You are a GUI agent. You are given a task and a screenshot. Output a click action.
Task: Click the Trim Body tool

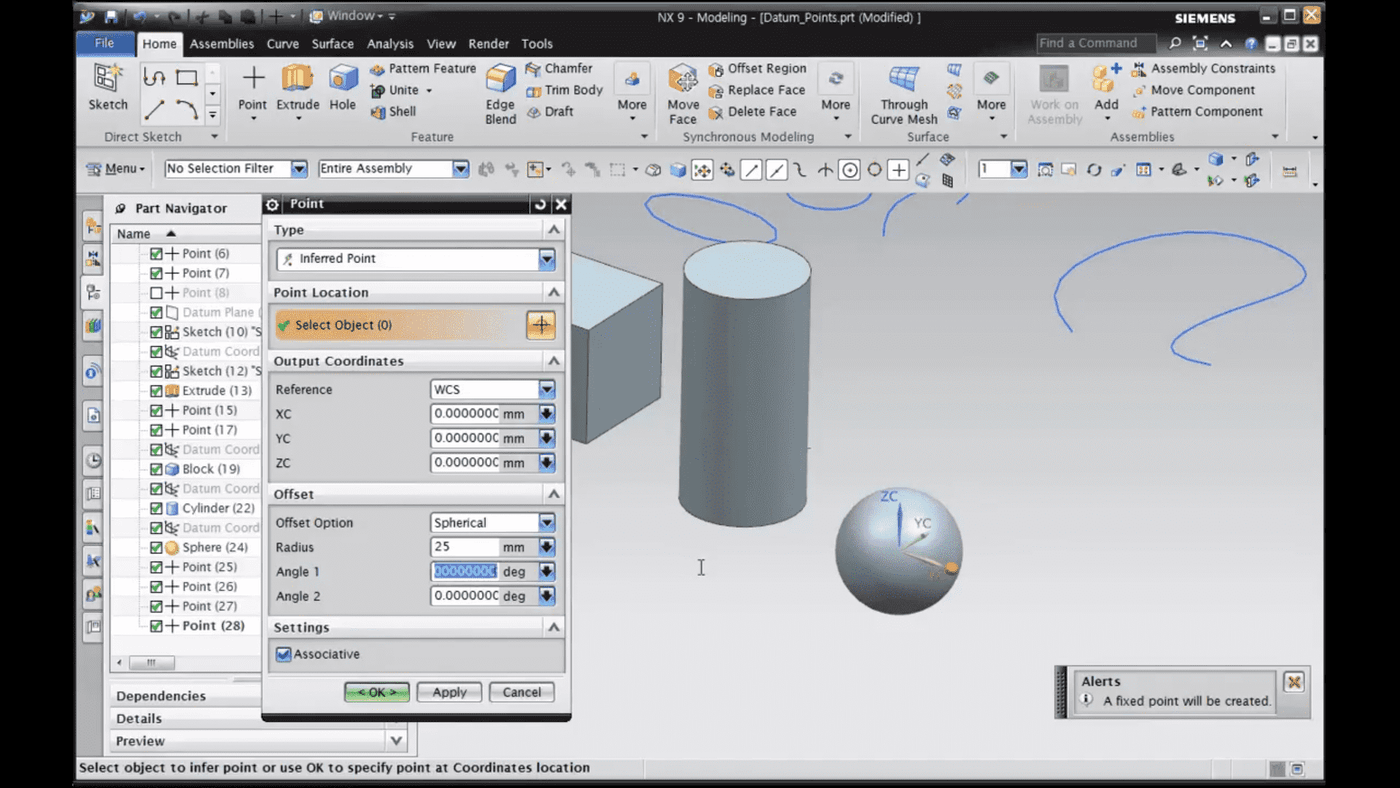coord(564,90)
